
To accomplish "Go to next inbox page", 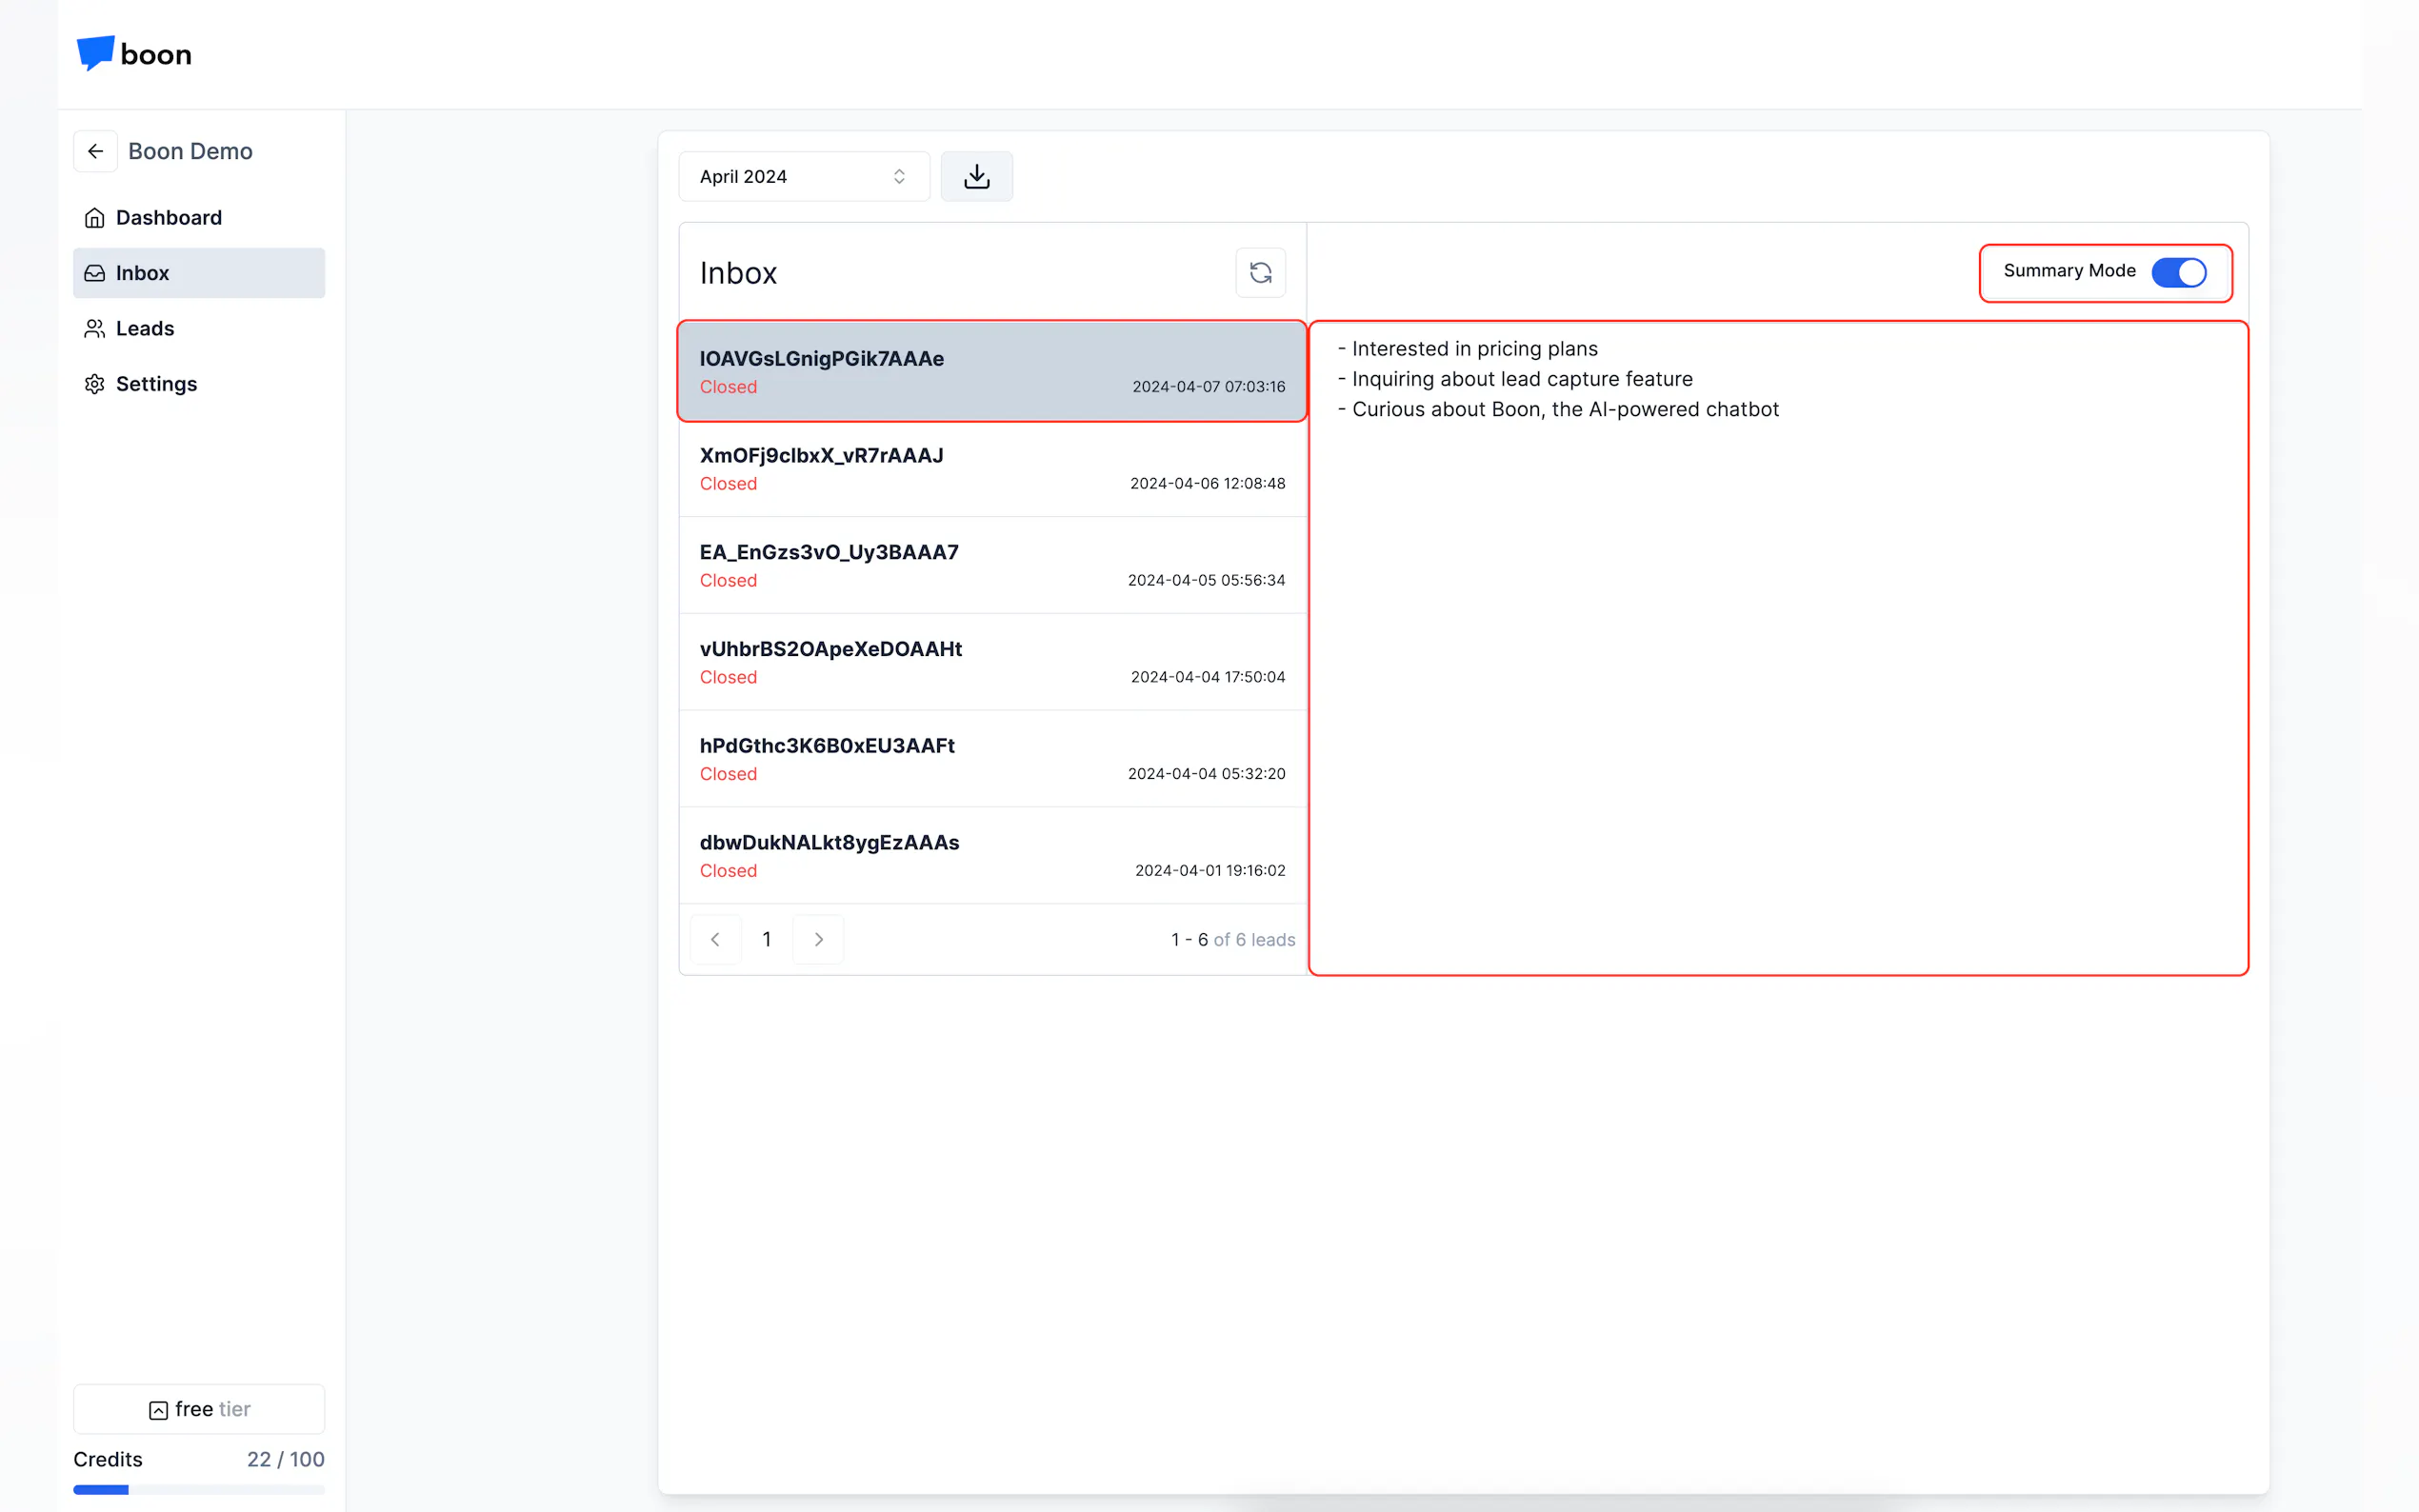I will coord(818,939).
